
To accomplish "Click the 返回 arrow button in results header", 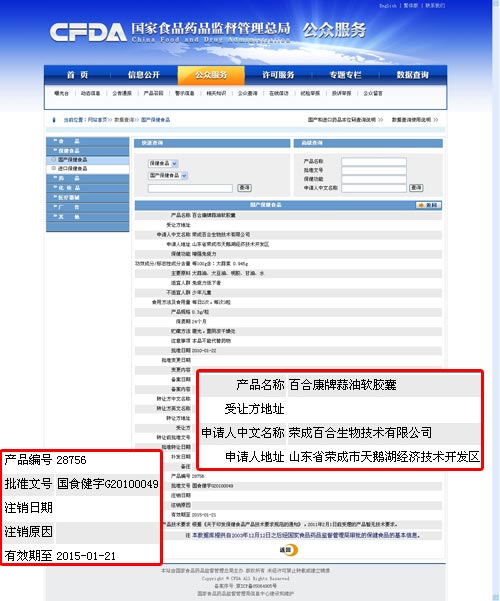I will [428, 205].
